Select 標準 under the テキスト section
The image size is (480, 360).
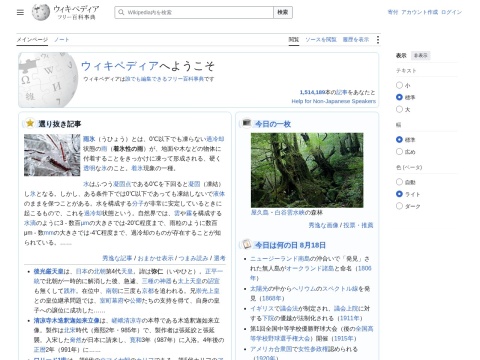point(399,97)
